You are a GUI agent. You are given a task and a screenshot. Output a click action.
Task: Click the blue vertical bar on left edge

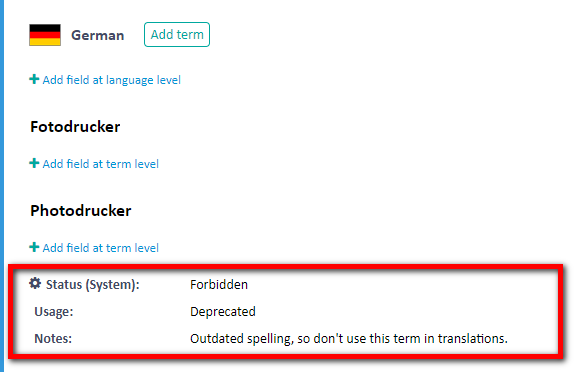click(2, 186)
